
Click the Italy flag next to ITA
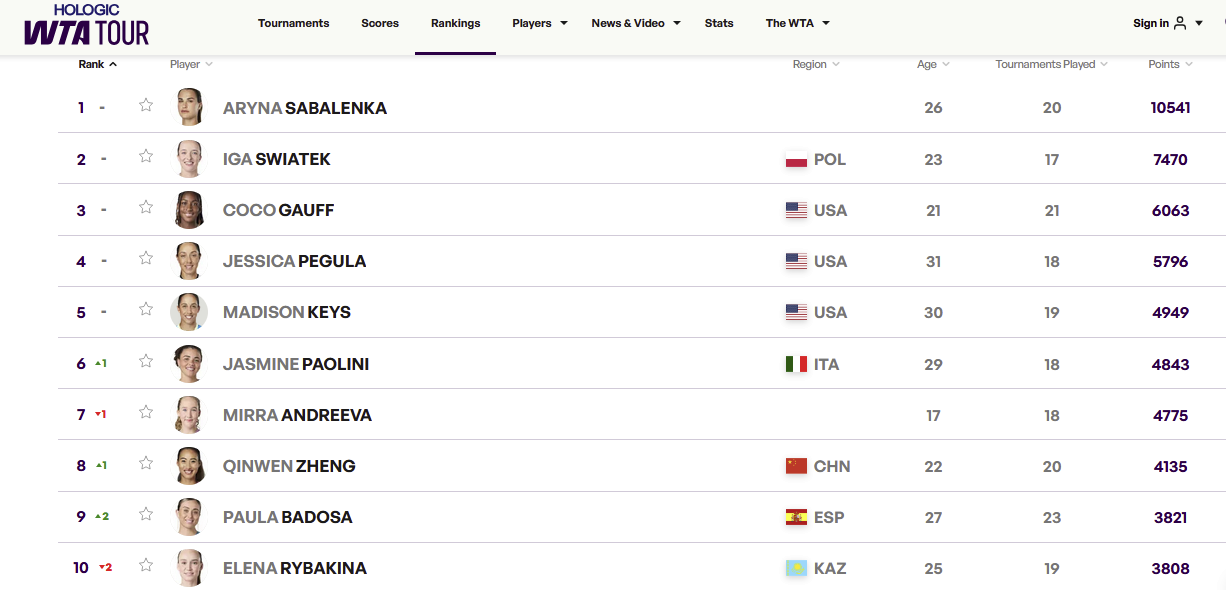(796, 365)
